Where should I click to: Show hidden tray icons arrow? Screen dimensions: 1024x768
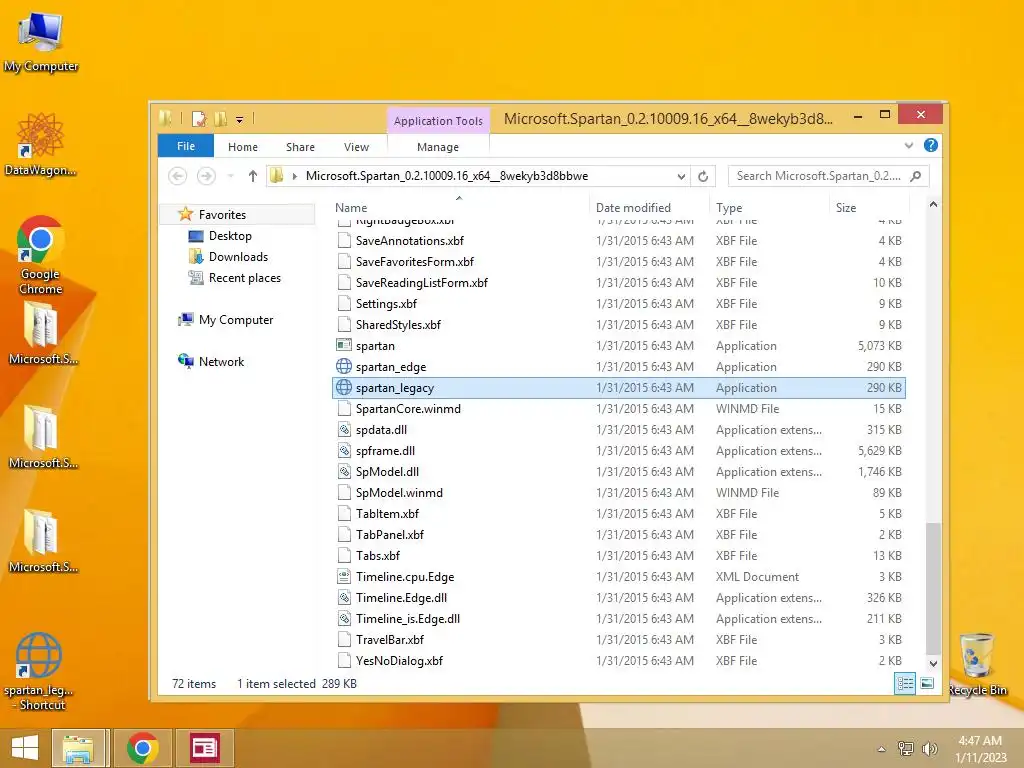click(882, 749)
